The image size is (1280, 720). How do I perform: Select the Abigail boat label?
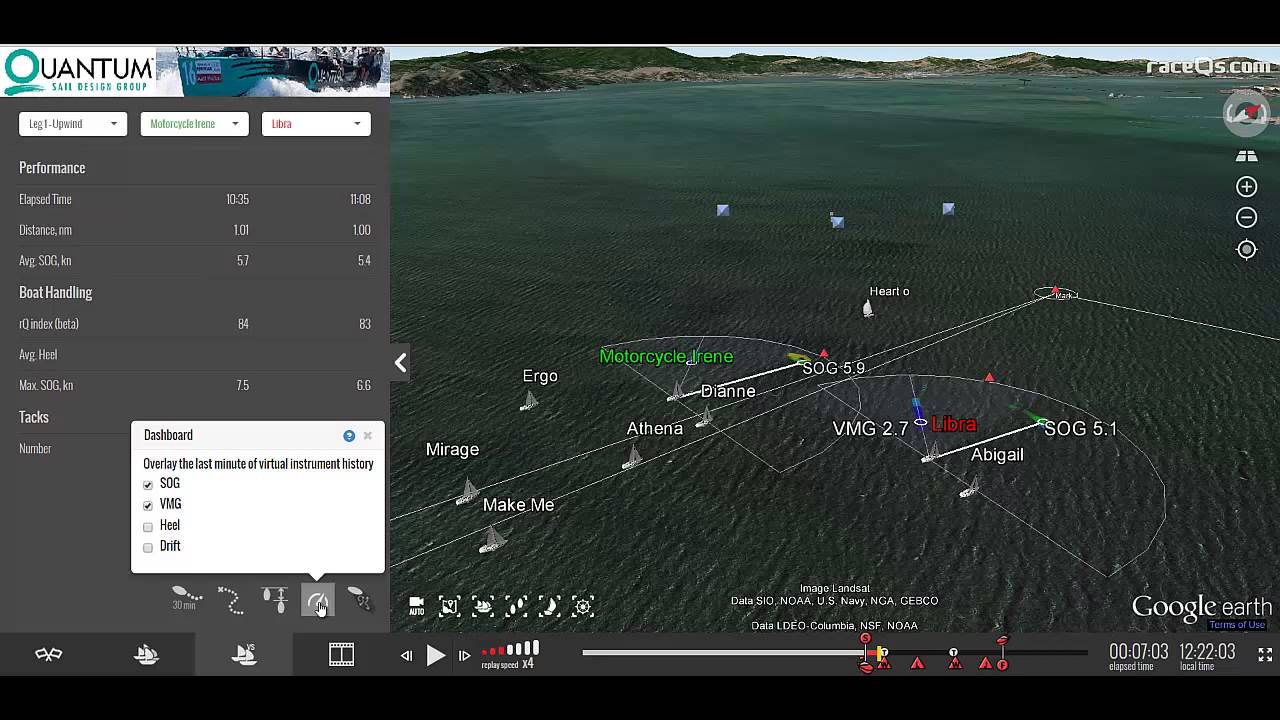(997, 455)
